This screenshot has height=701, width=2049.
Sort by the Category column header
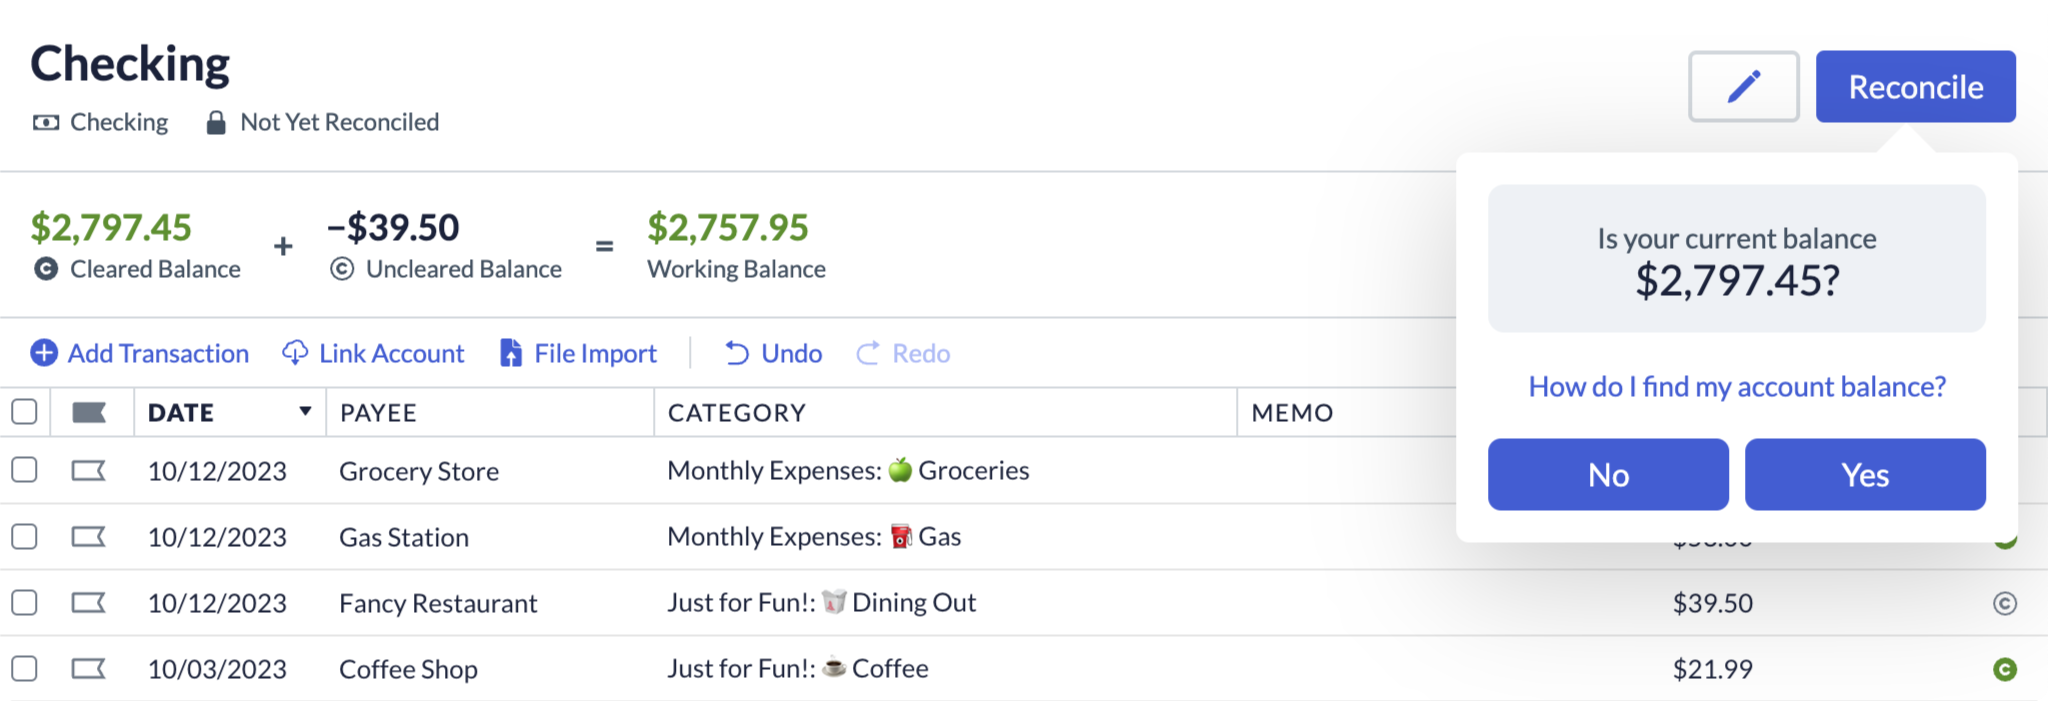737,412
